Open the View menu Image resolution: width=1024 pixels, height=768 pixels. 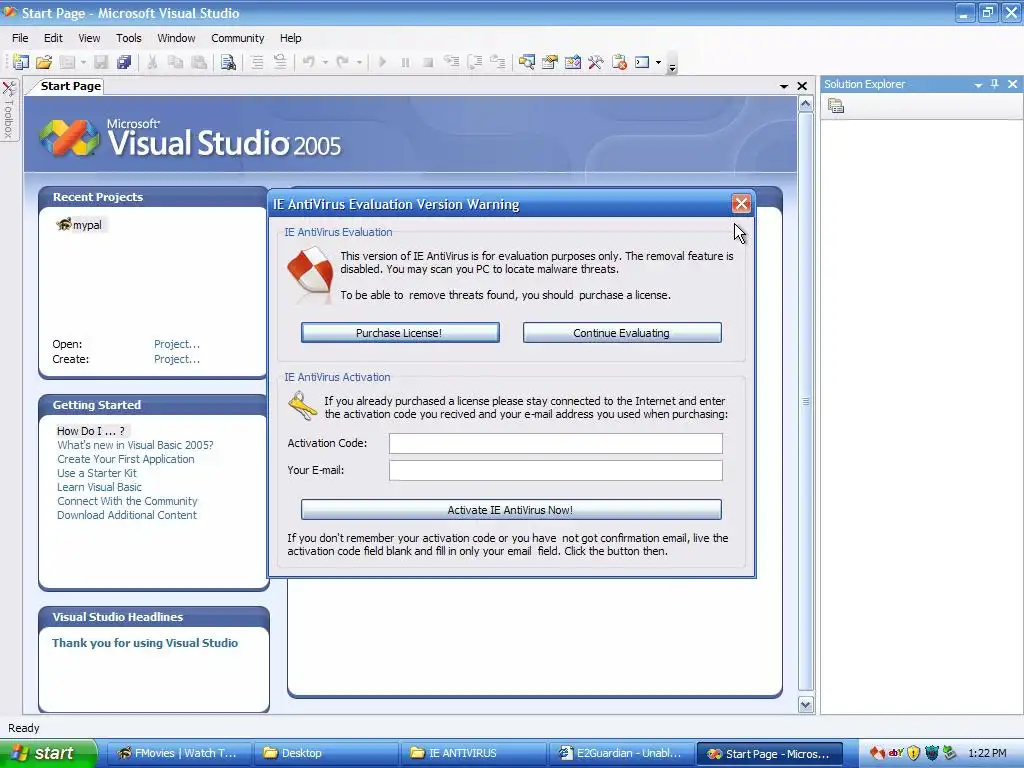click(x=89, y=38)
